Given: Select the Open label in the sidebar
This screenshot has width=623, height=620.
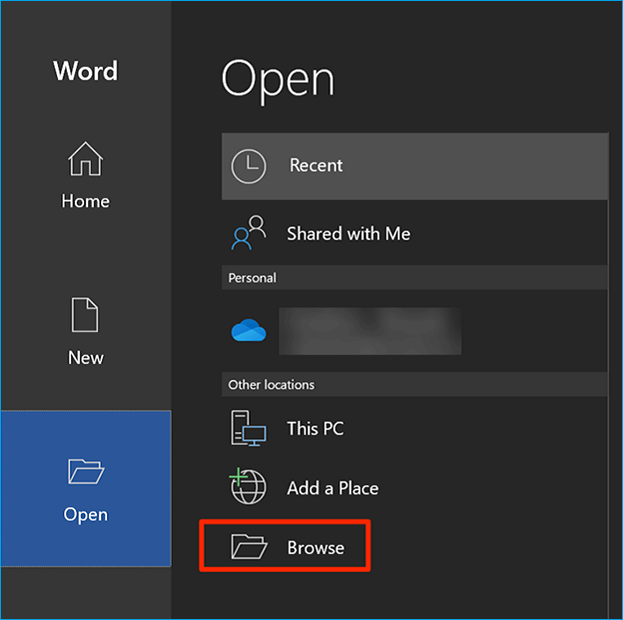Looking at the screenshot, I should pos(85,515).
